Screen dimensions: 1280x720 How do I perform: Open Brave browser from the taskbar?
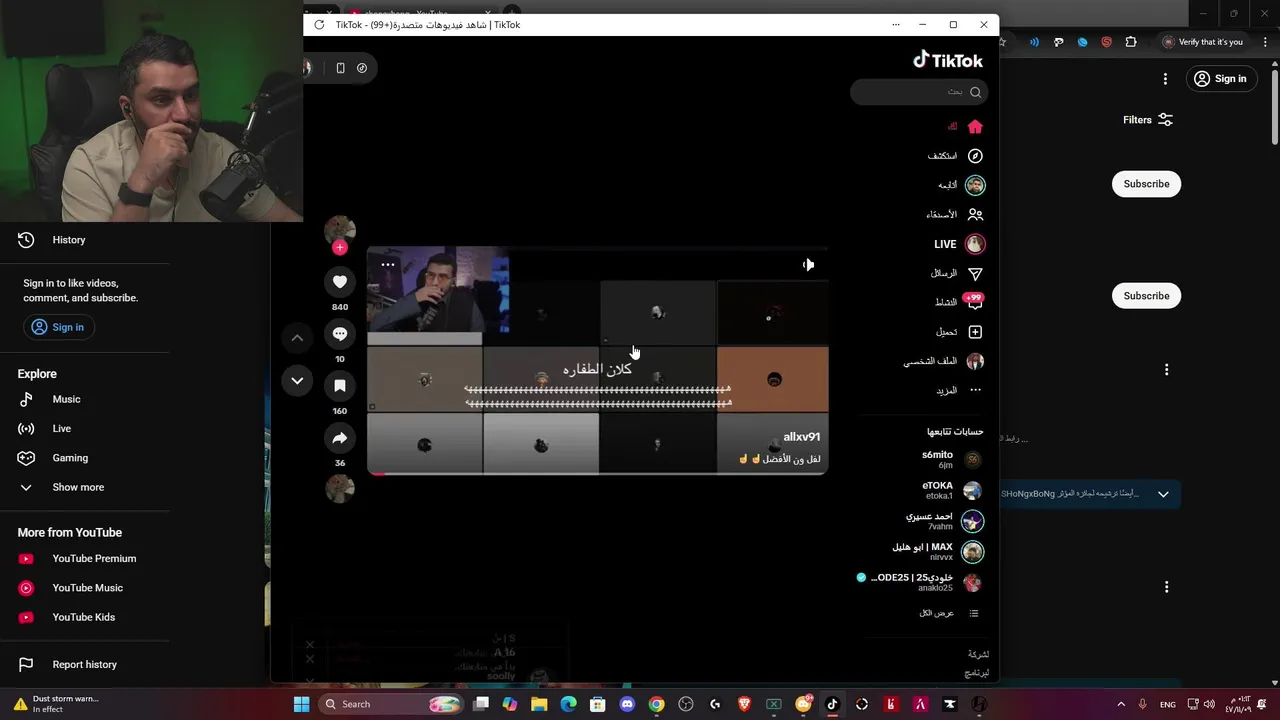click(744, 704)
